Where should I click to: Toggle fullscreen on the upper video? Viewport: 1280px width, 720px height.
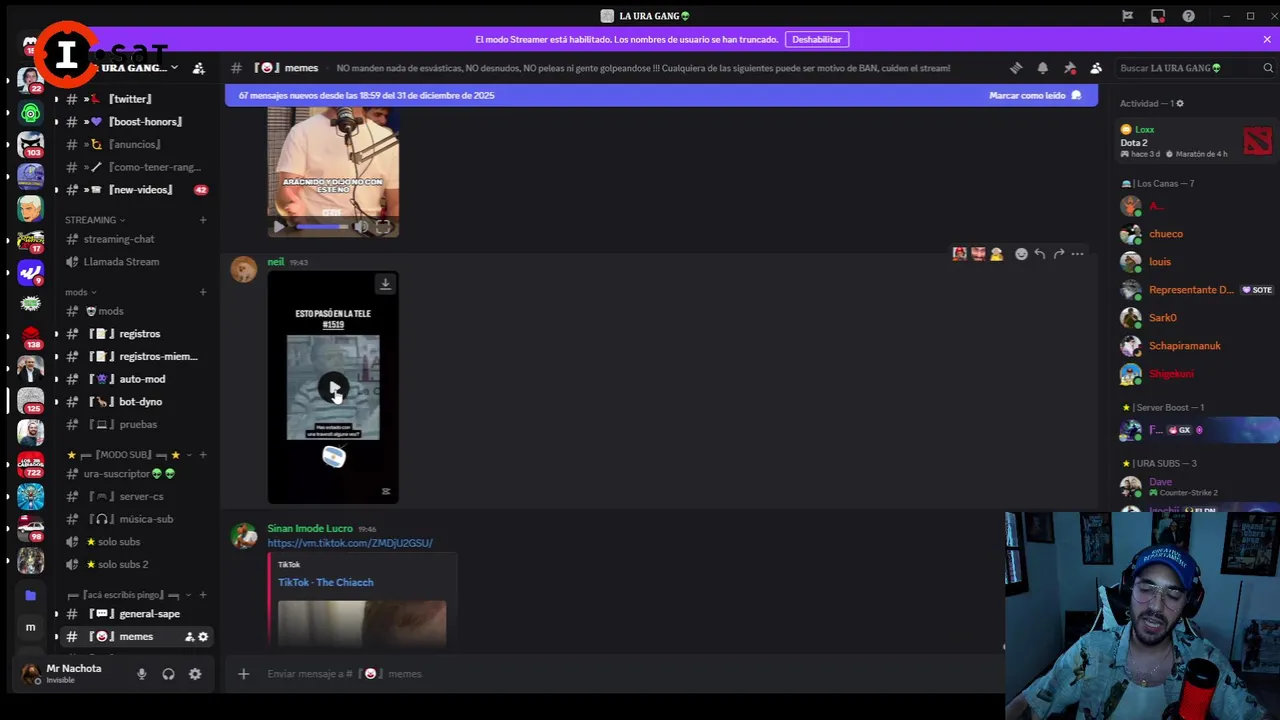tap(383, 227)
